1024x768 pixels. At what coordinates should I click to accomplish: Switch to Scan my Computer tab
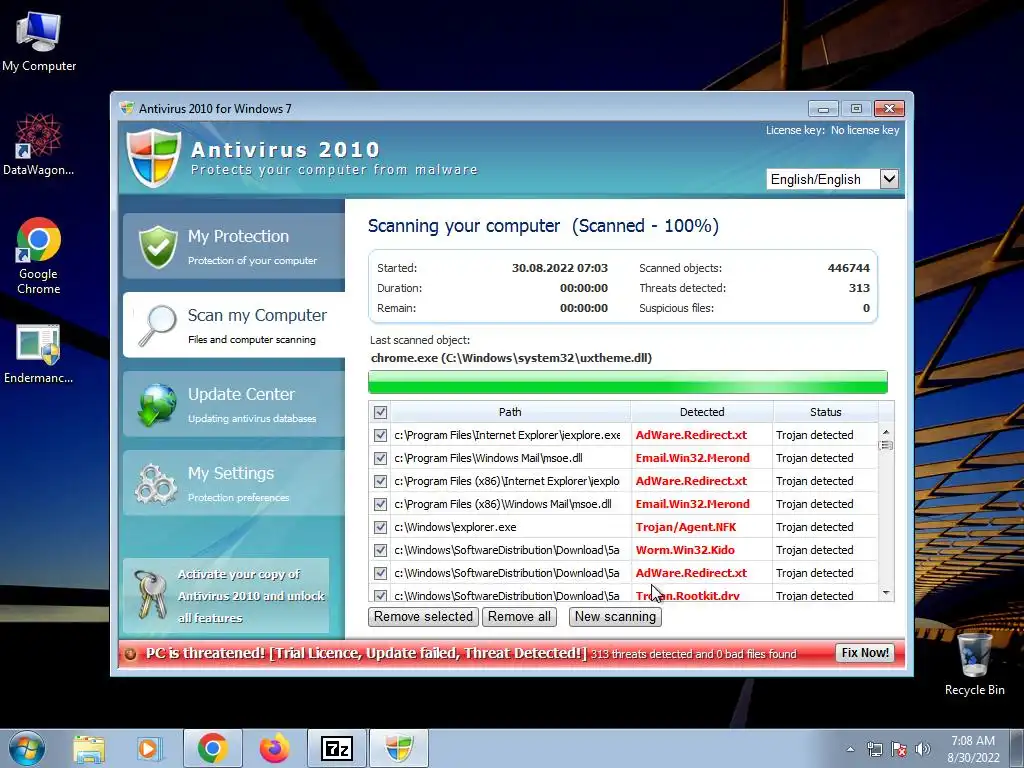coord(234,325)
